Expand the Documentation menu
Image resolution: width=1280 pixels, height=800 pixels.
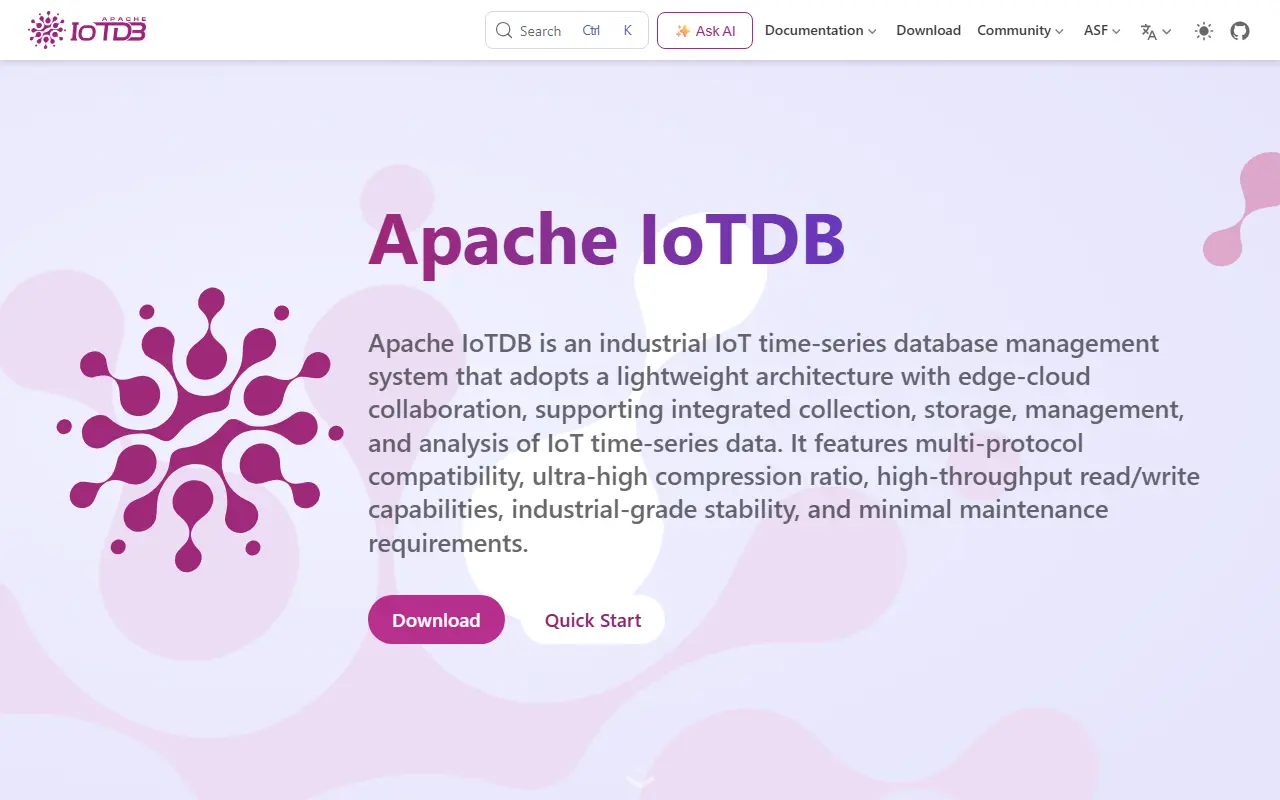(821, 31)
